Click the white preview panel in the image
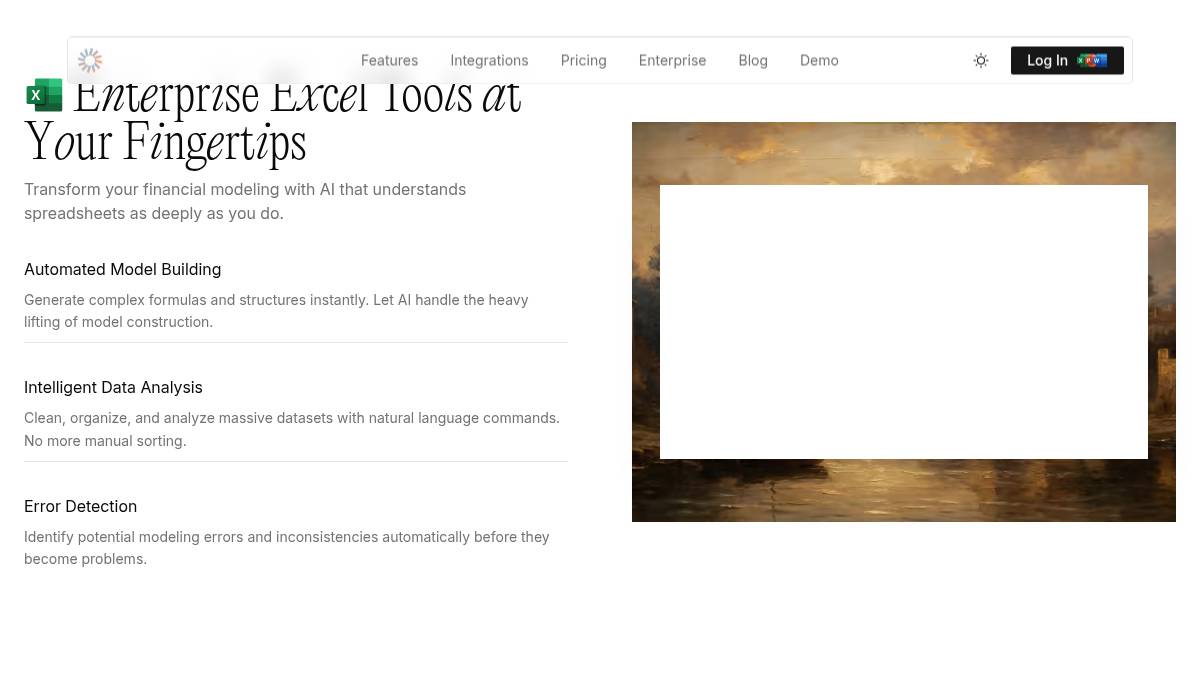Image resolution: width=1200 pixels, height=675 pixels. (903, 321)
